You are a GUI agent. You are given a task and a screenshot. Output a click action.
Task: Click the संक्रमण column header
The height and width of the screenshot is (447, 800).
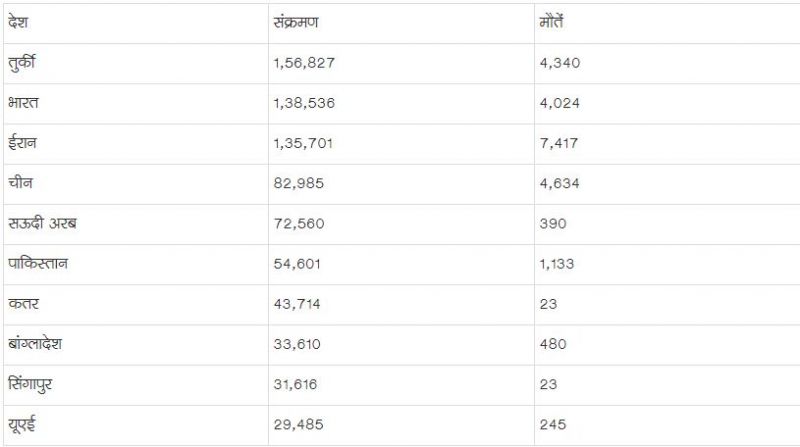(x=298, y=22)
